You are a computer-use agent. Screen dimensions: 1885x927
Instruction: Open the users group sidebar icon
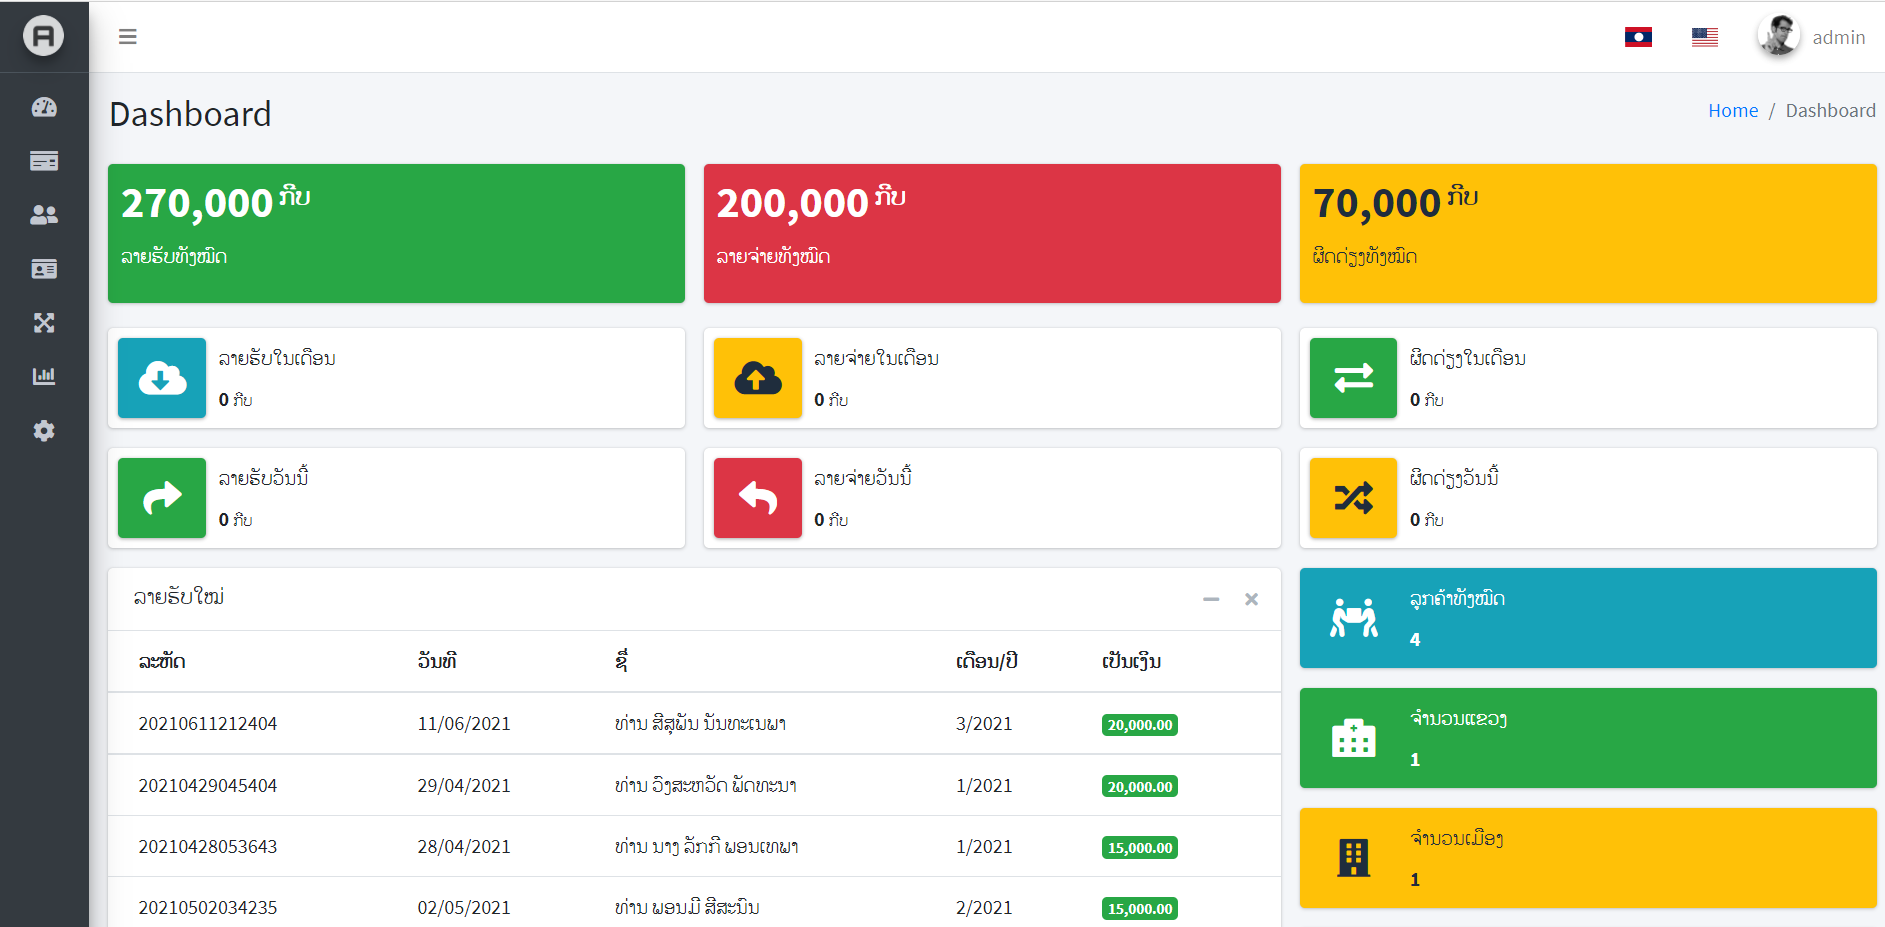pyautogui.click(x=44, y=215)
